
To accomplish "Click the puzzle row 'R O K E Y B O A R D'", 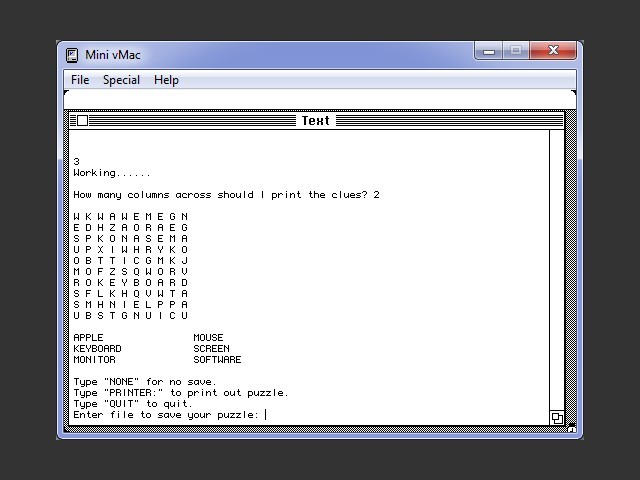I will click(x=131, y=282).
